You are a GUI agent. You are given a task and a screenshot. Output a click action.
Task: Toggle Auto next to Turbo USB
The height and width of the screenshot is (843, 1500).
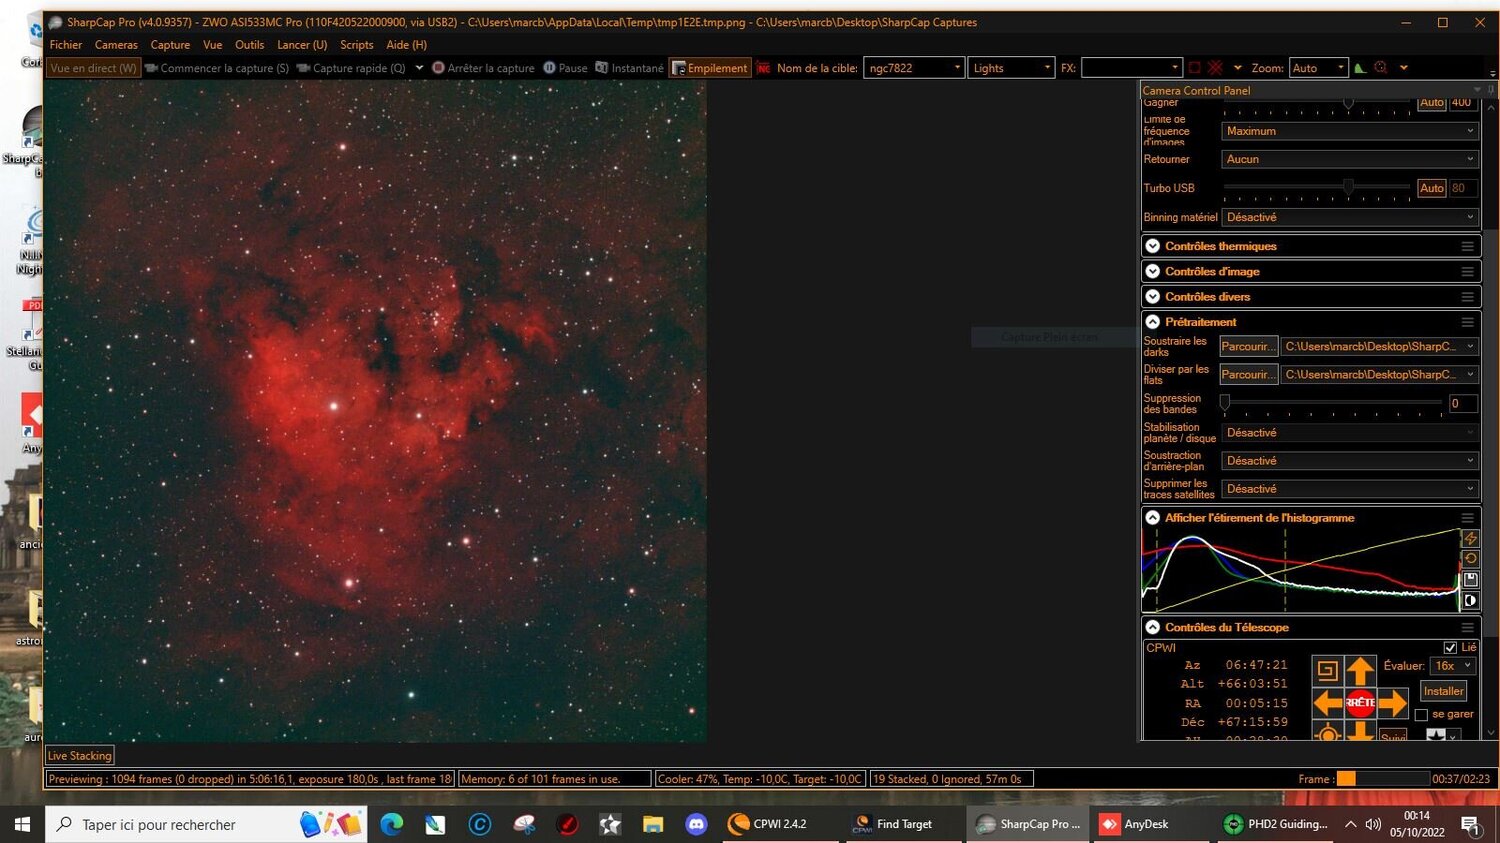[1432, 187]
